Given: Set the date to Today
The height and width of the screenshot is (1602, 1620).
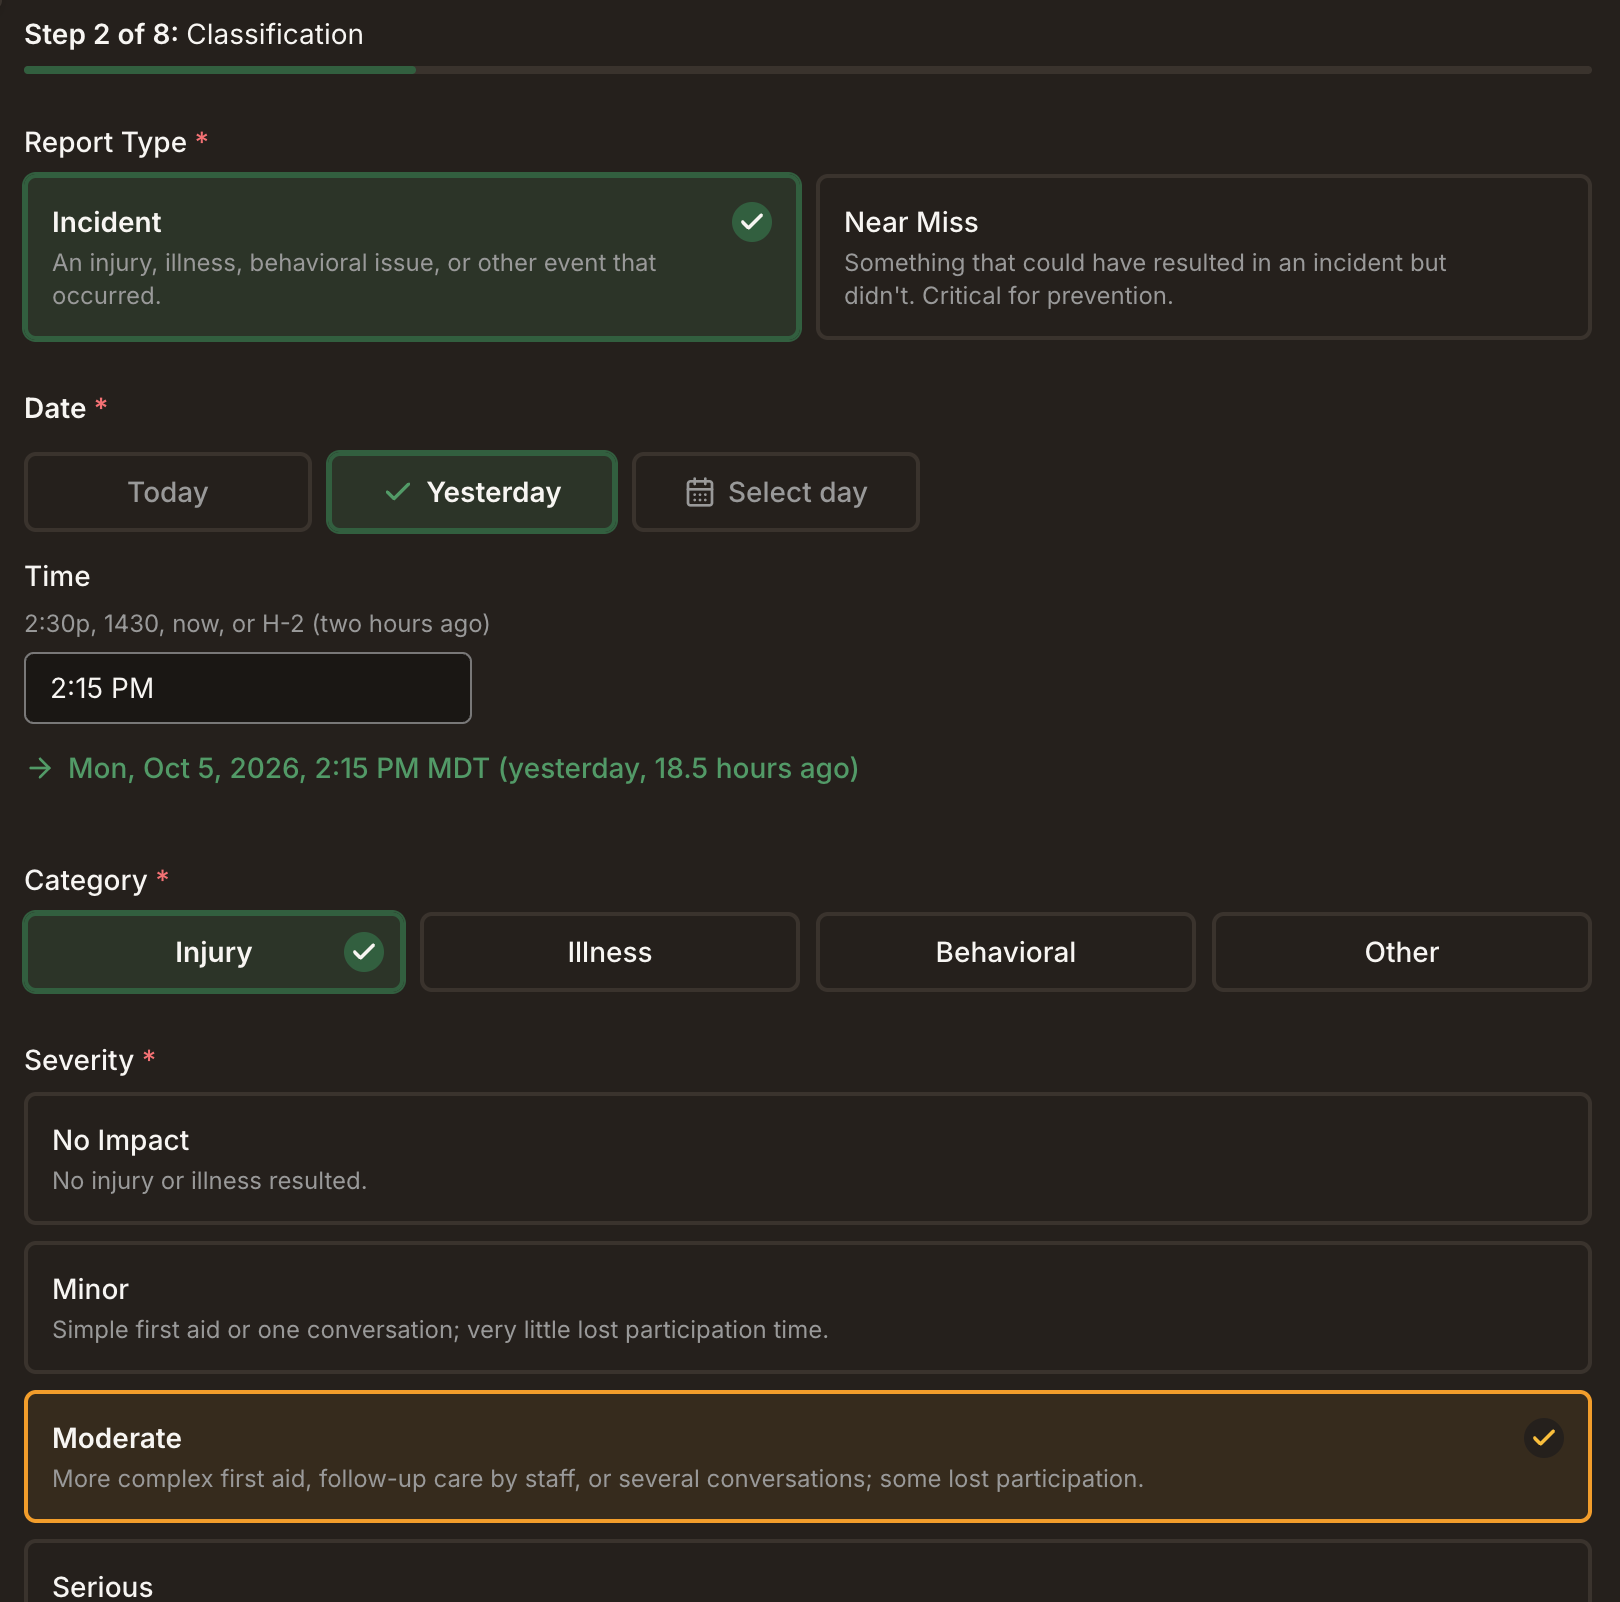Looking at the screenshot, I should pyautogui.click(x=168, y=492).
